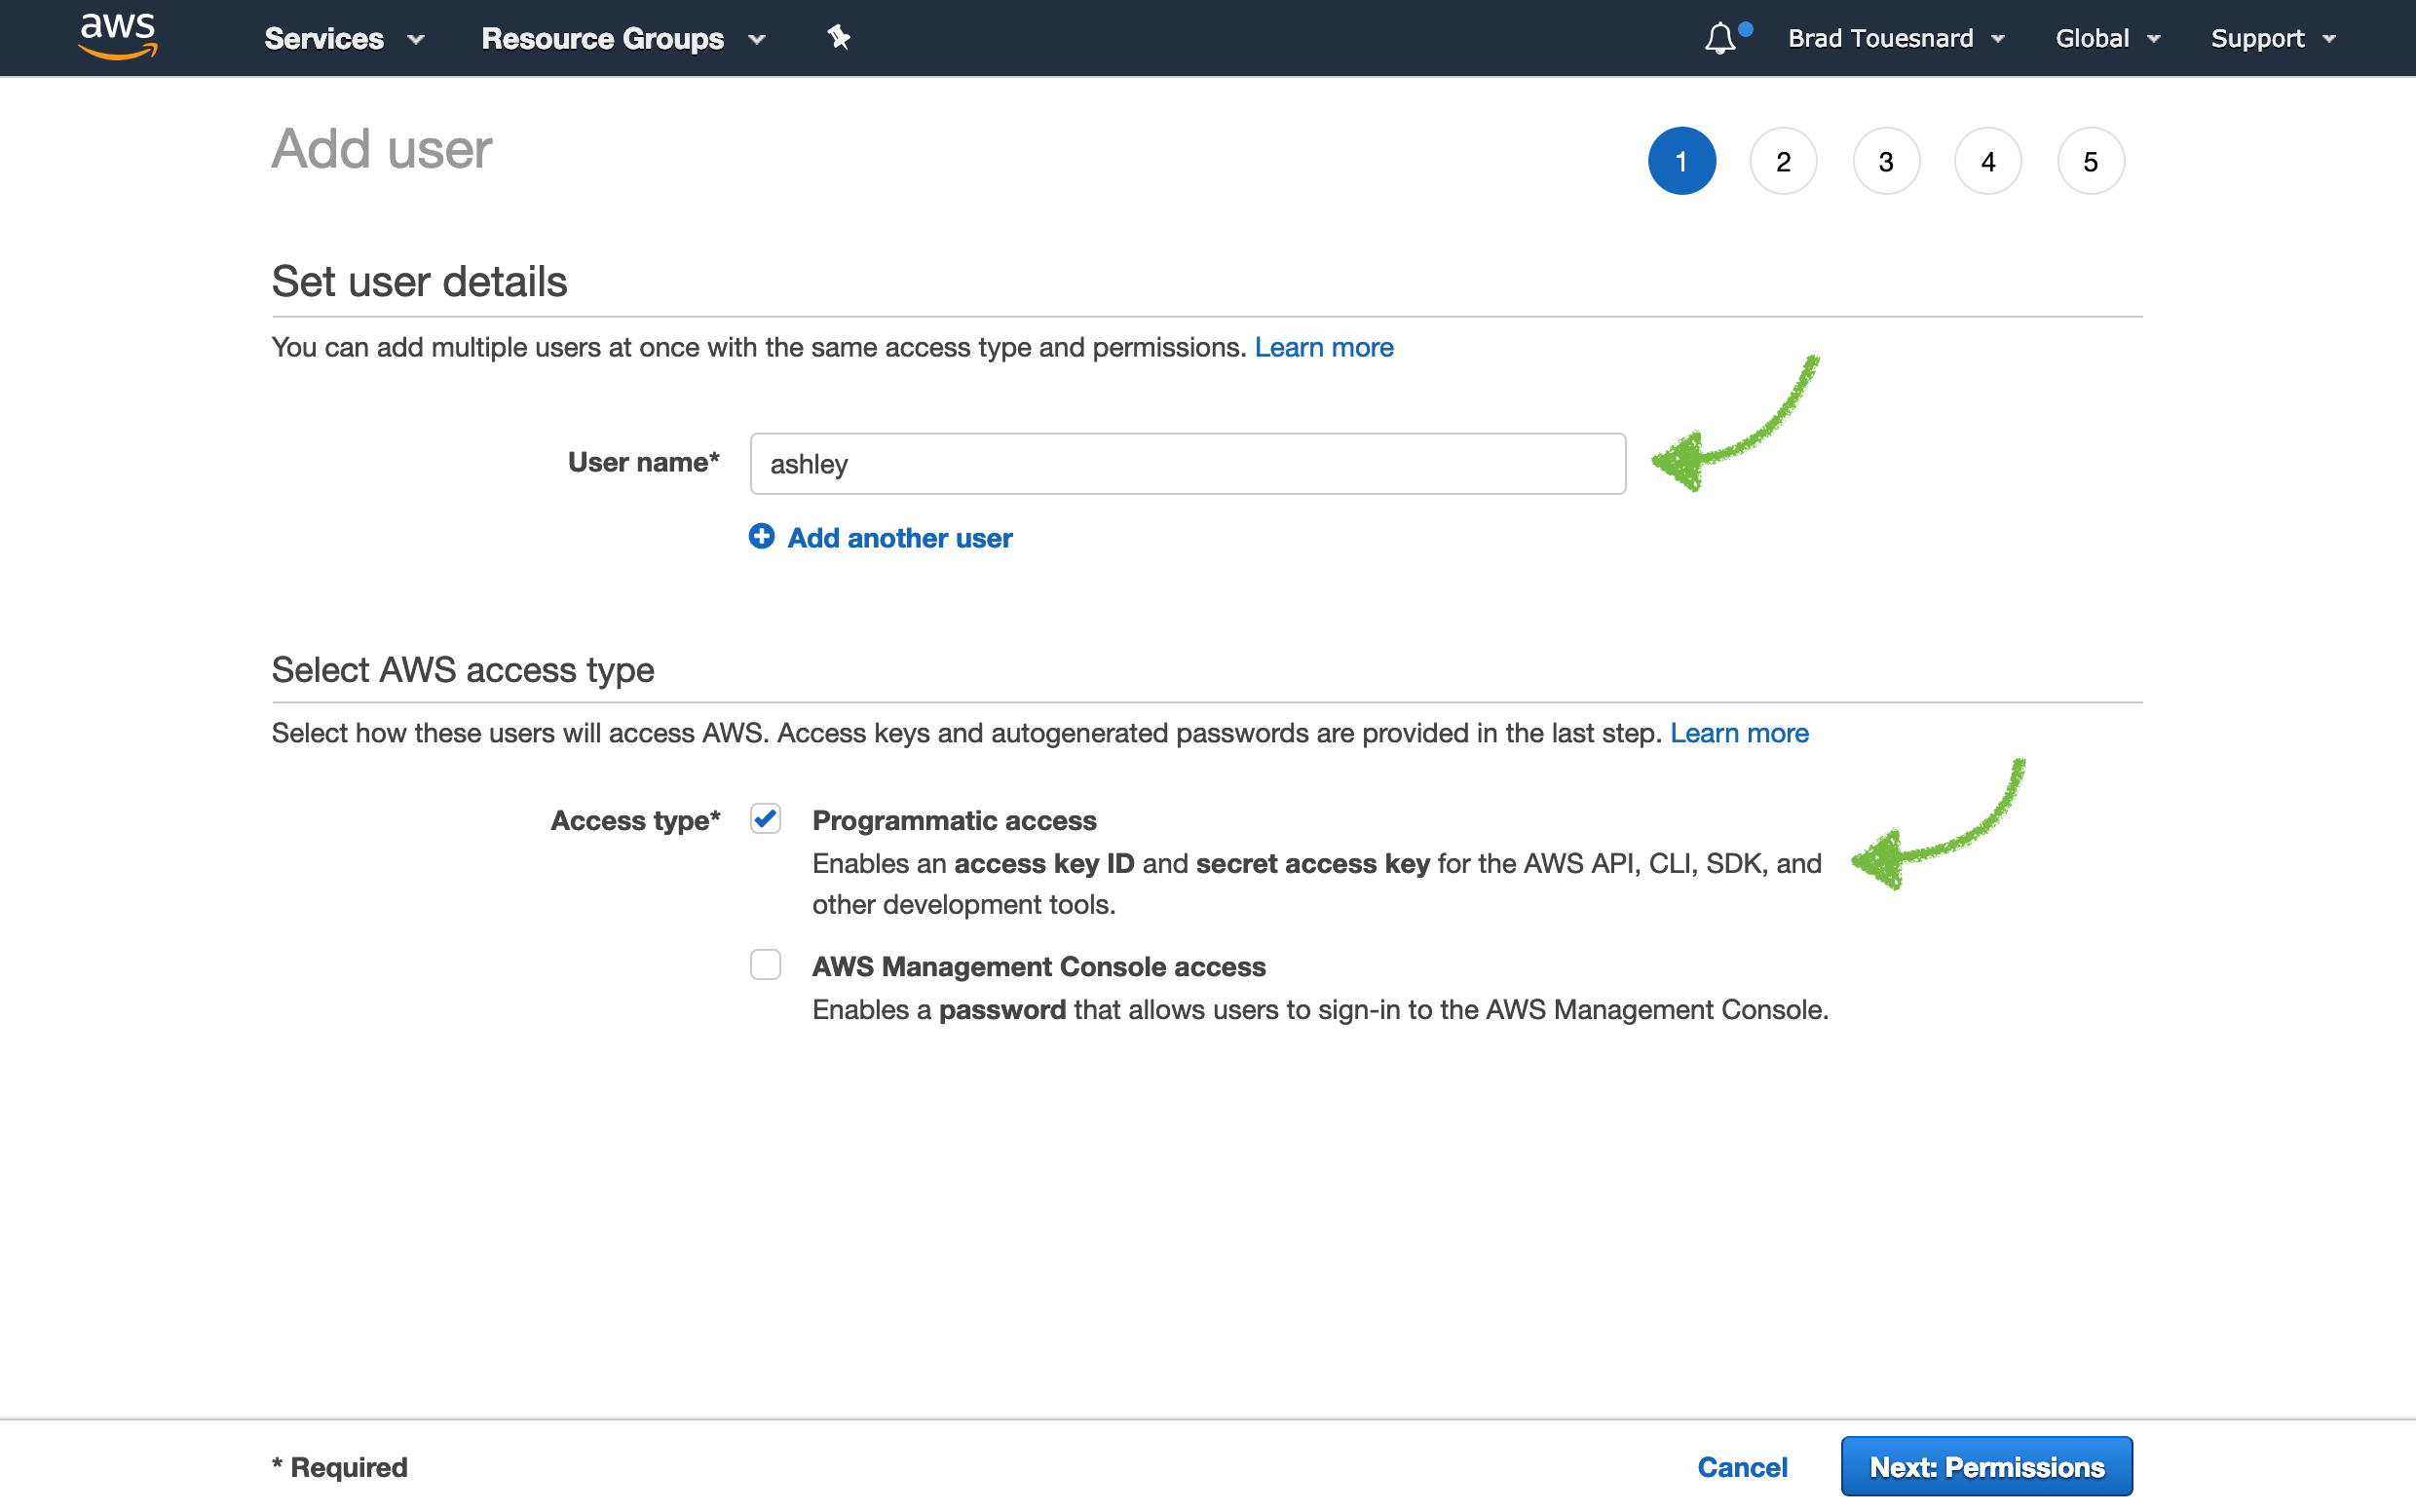Click the pin shortcut icon in navbar
Viewport: 2416px width, 1512px height.
tap(838, 38)
